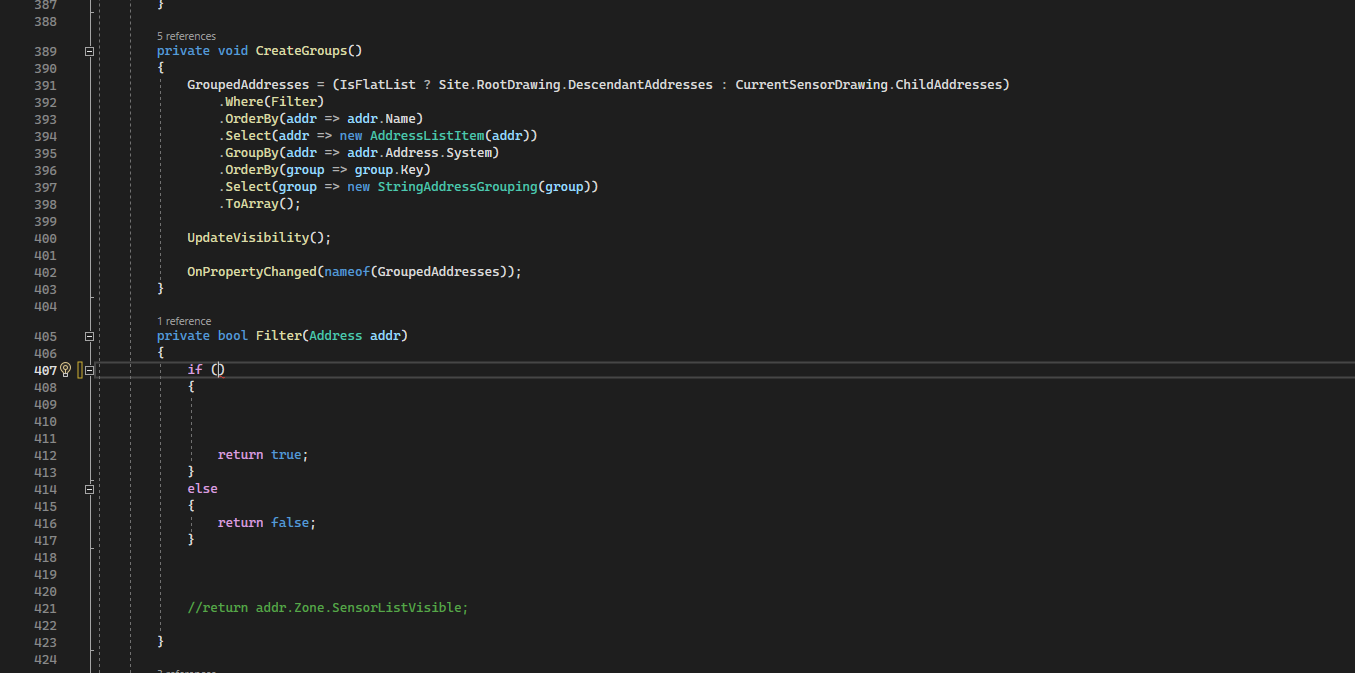Viewport: 1355px width, 673px height.
Task: Open the '1 reference' CodeLens above Filter
Action: click(x=184, y=321)
